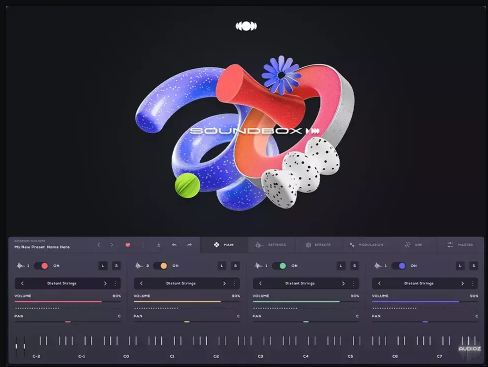488x367 pixels.
Task: Select next sound for red layer with right chevron
Action: (105, 284)
